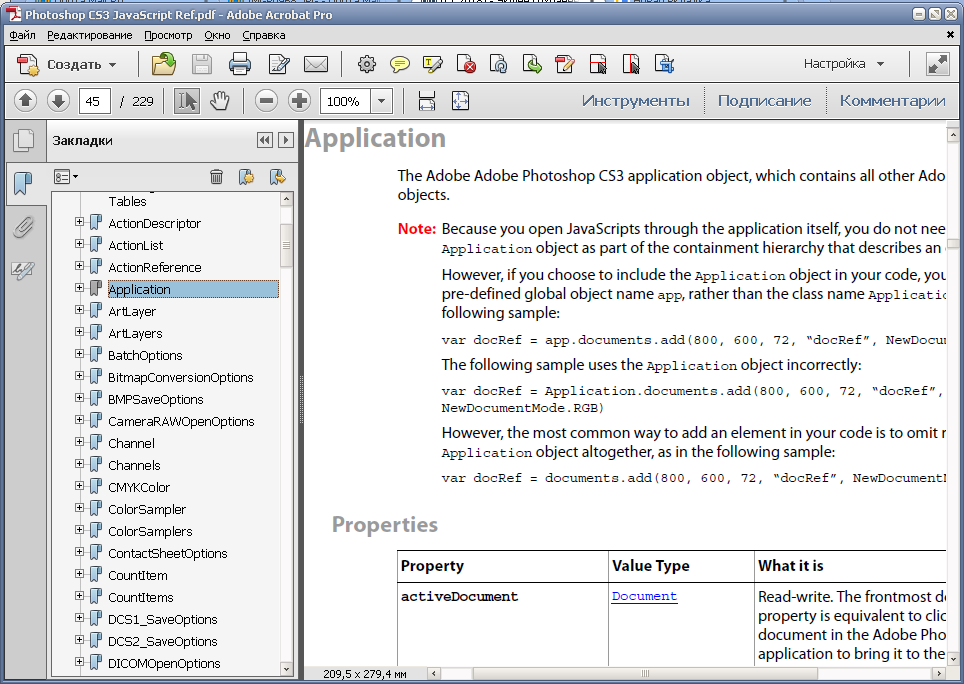Select the Hand pan tool
The image size is (964, 684).
(219, 101)
